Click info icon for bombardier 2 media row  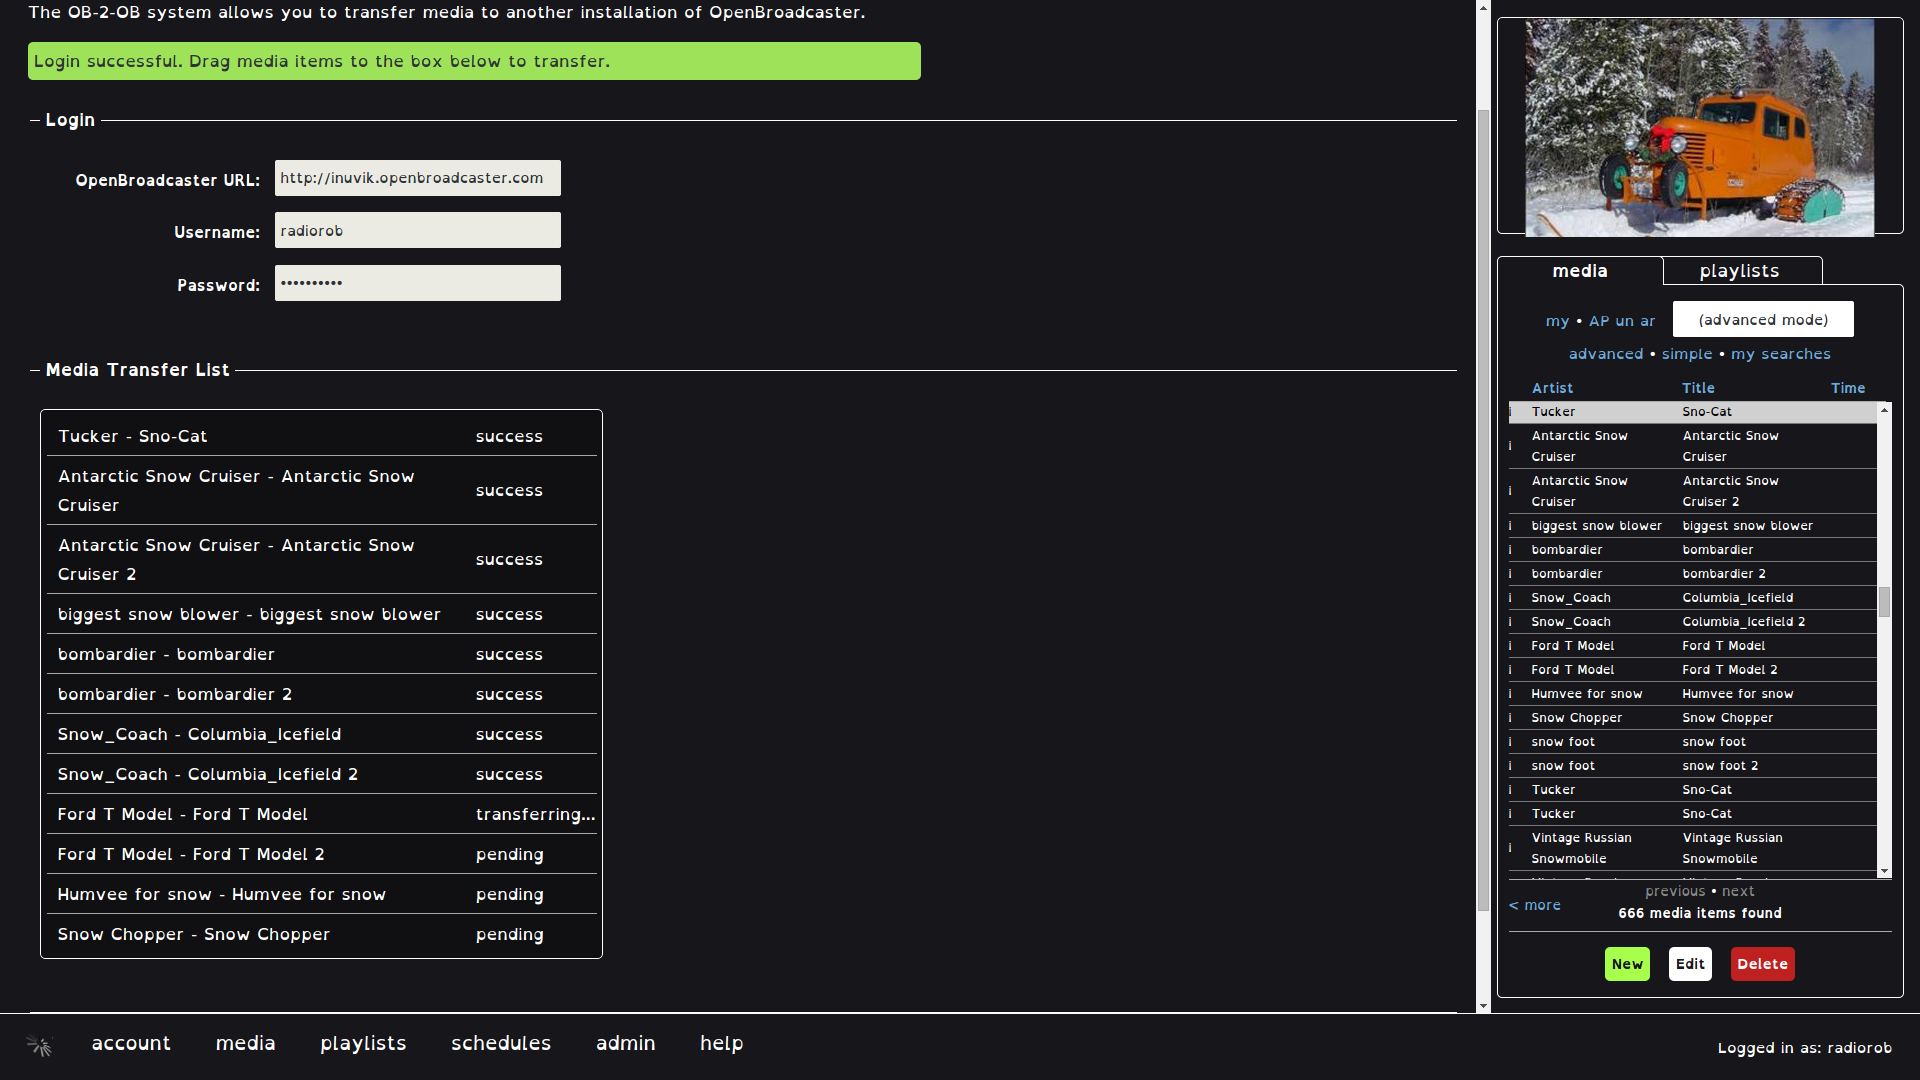pos(1510,574)
